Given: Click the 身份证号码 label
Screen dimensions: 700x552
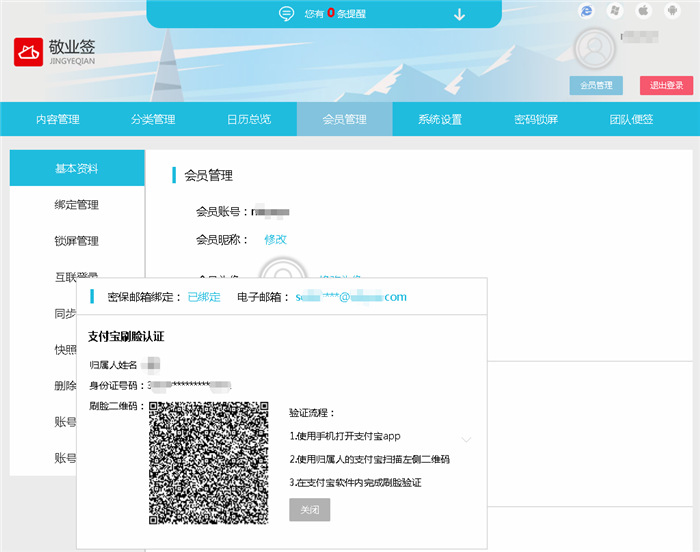Looking at the screenshot, I should pyautogui.click(x=117, y=385).
